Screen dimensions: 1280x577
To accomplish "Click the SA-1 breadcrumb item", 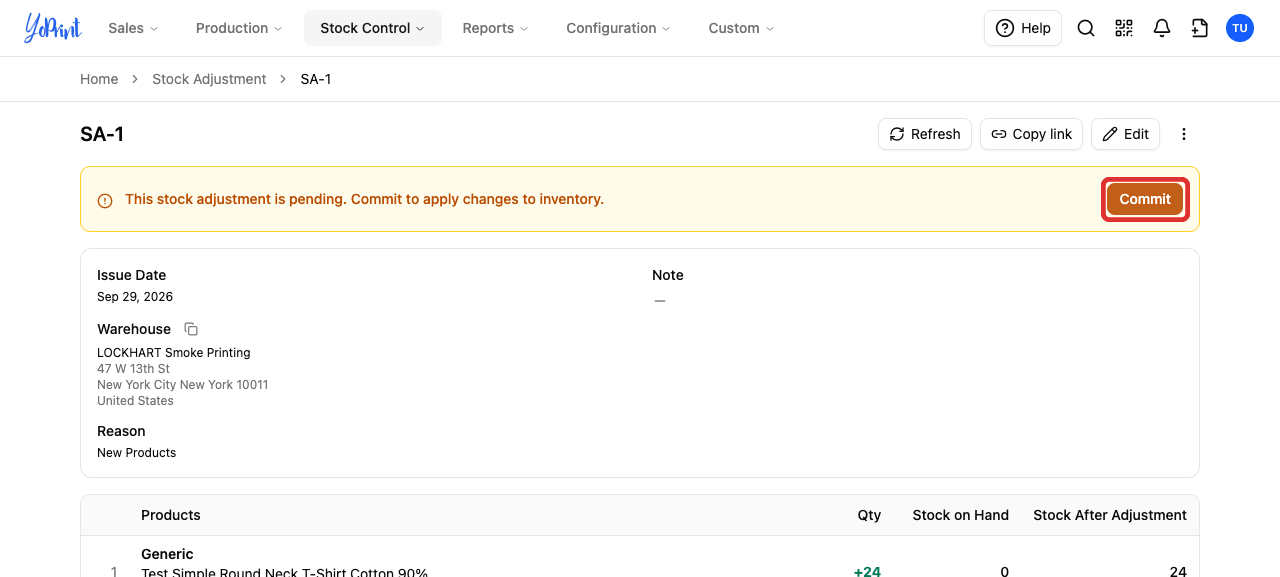I will point(316,79).
